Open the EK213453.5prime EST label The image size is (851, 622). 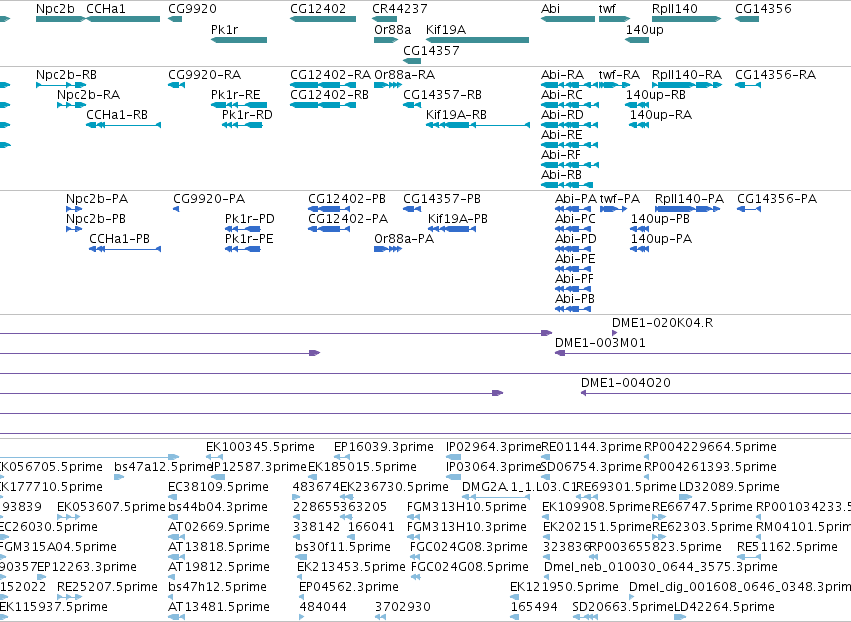tap(351, 567)
